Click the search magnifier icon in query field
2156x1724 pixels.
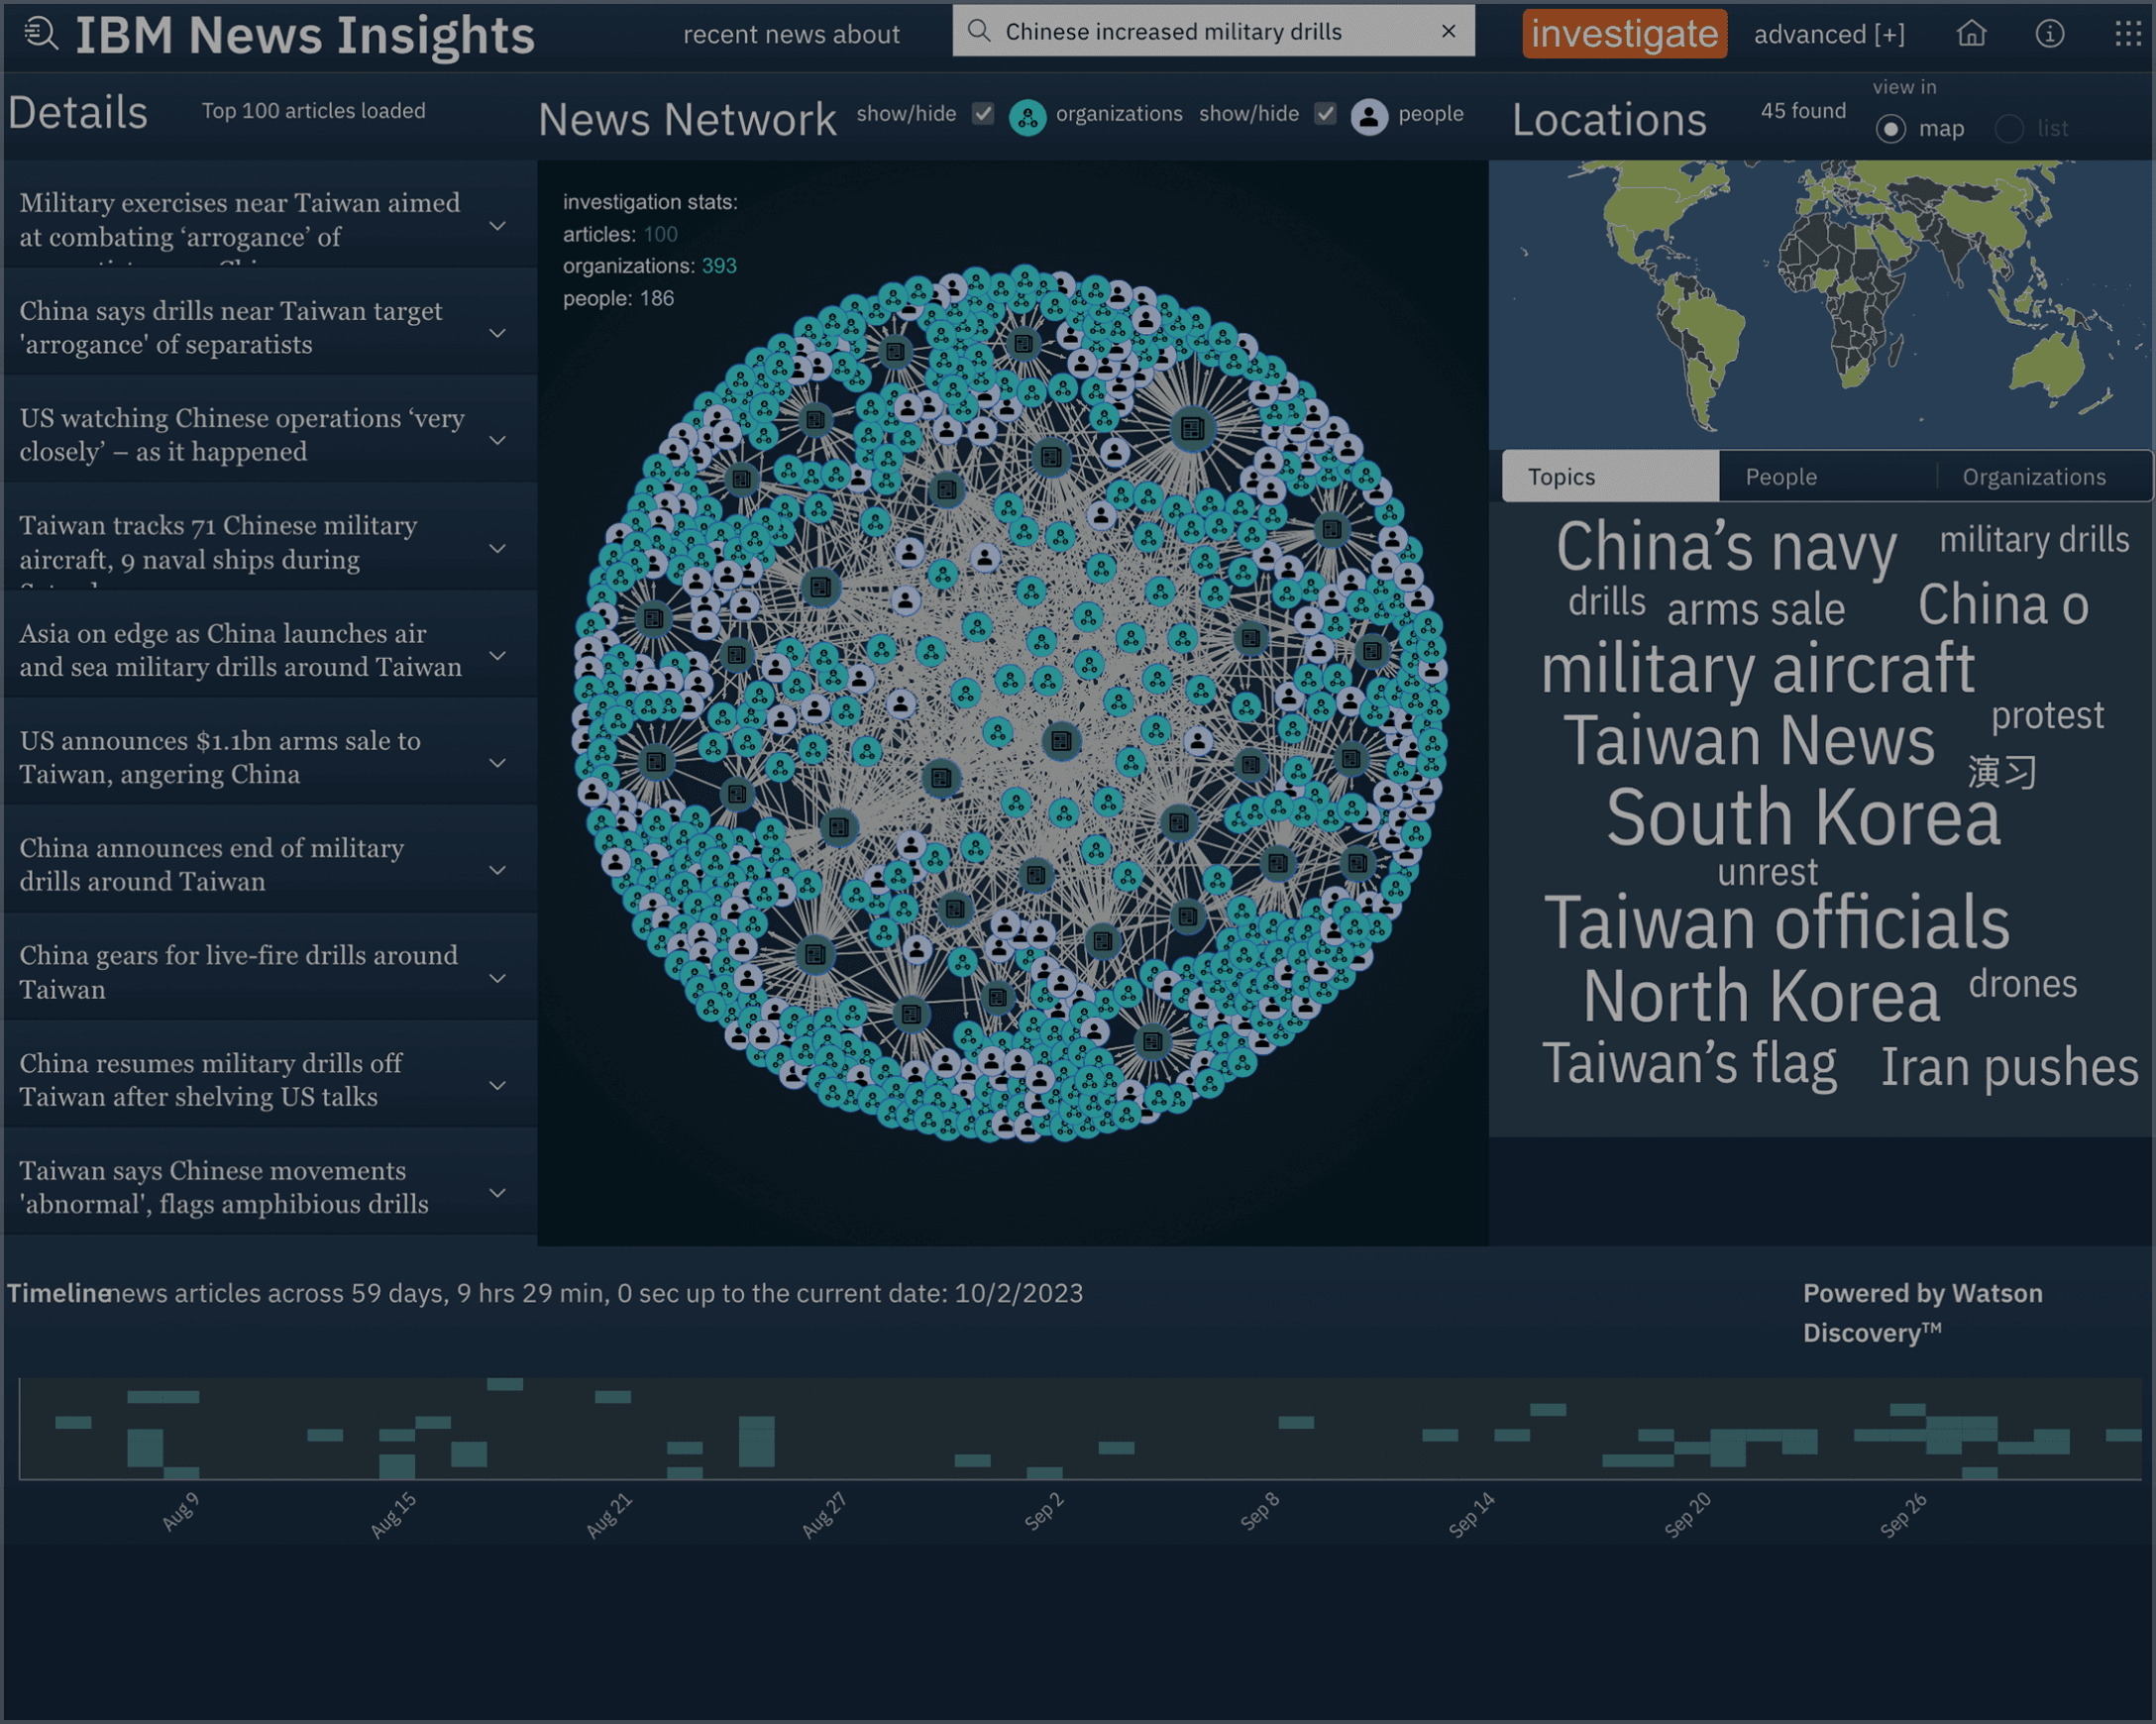tap(979, 31)
